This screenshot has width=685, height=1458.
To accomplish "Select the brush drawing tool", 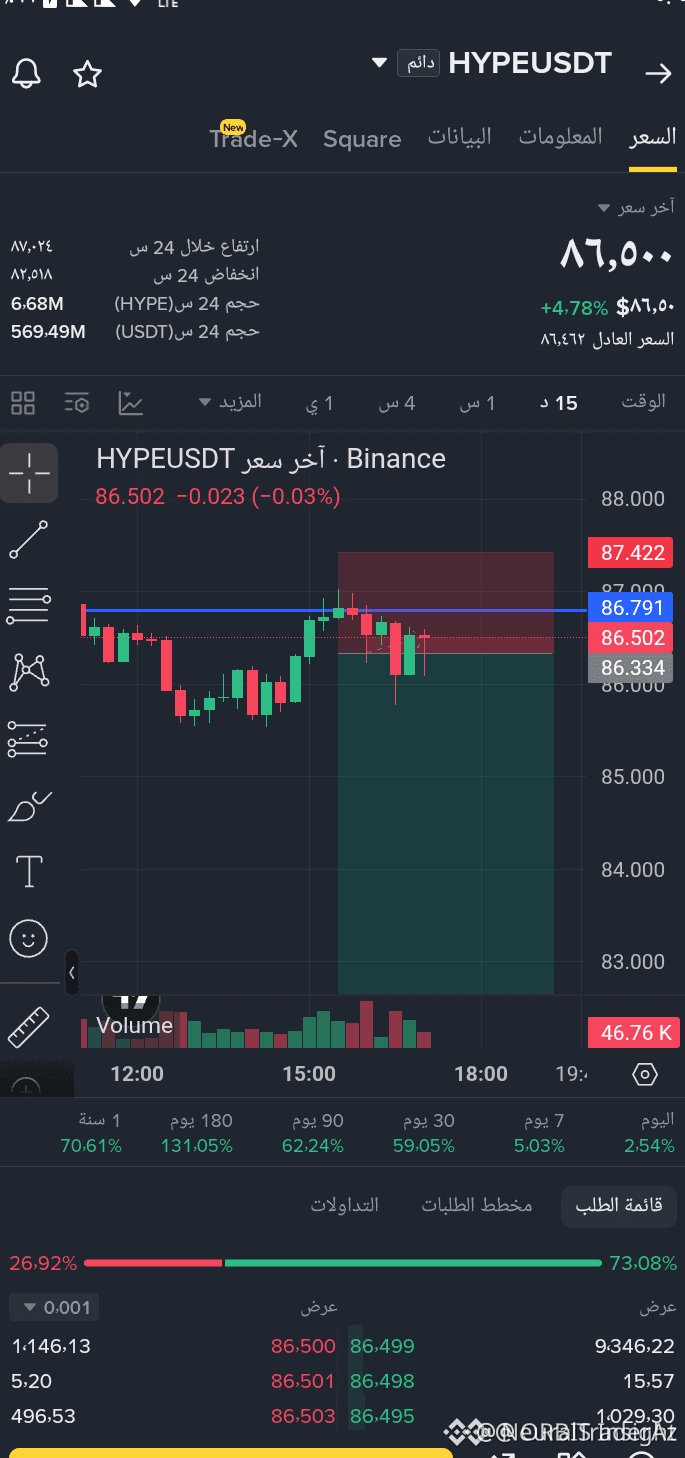I will [29, 805].
